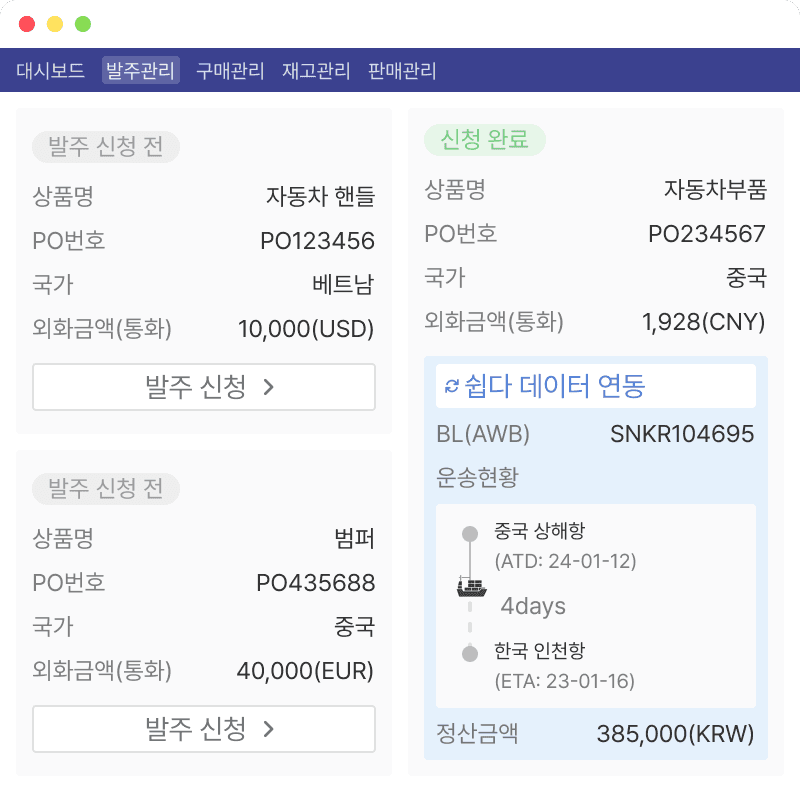The height and width of the screenshot is (792, 800).
Task: Click chevron arrow on 범퍼 발주 신청
Action: tap(268, 730)
